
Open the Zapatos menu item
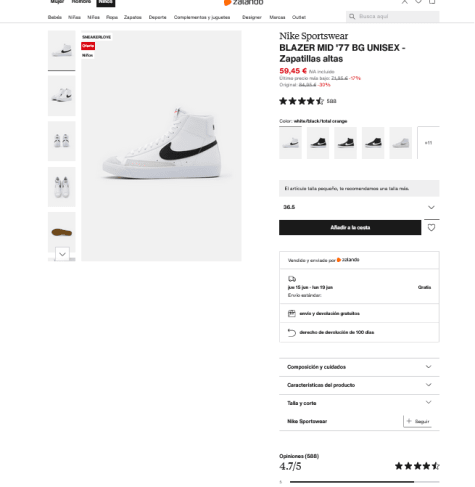133,17
